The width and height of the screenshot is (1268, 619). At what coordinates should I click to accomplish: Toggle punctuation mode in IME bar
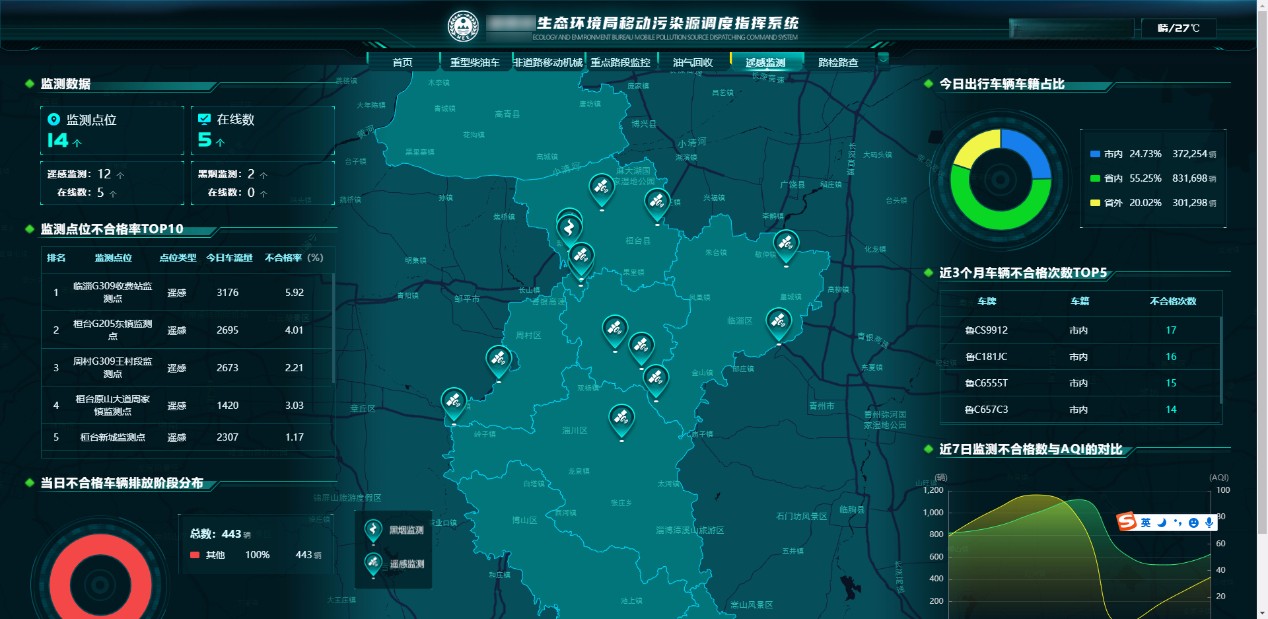point(1177,522)
